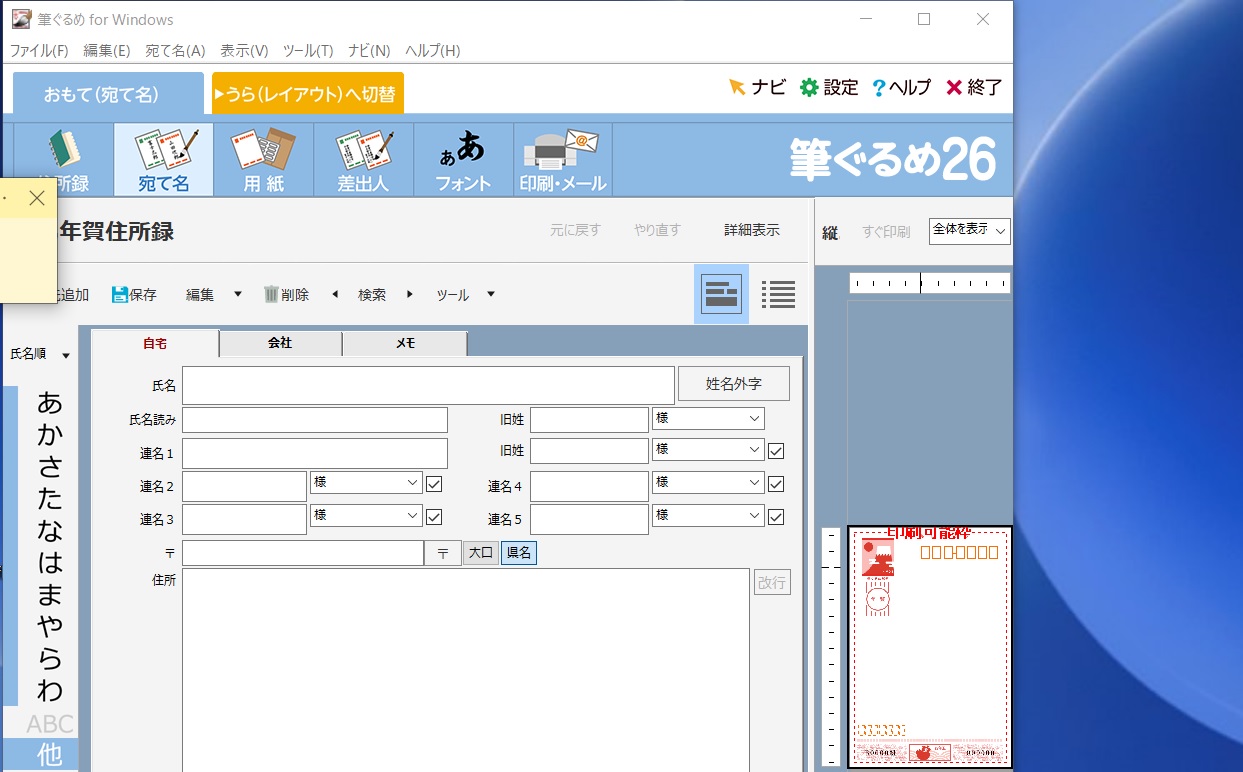Switch to うら(レイアウト)へ切替 tab
Screen dimensions: 1243x772
(308, 93)
